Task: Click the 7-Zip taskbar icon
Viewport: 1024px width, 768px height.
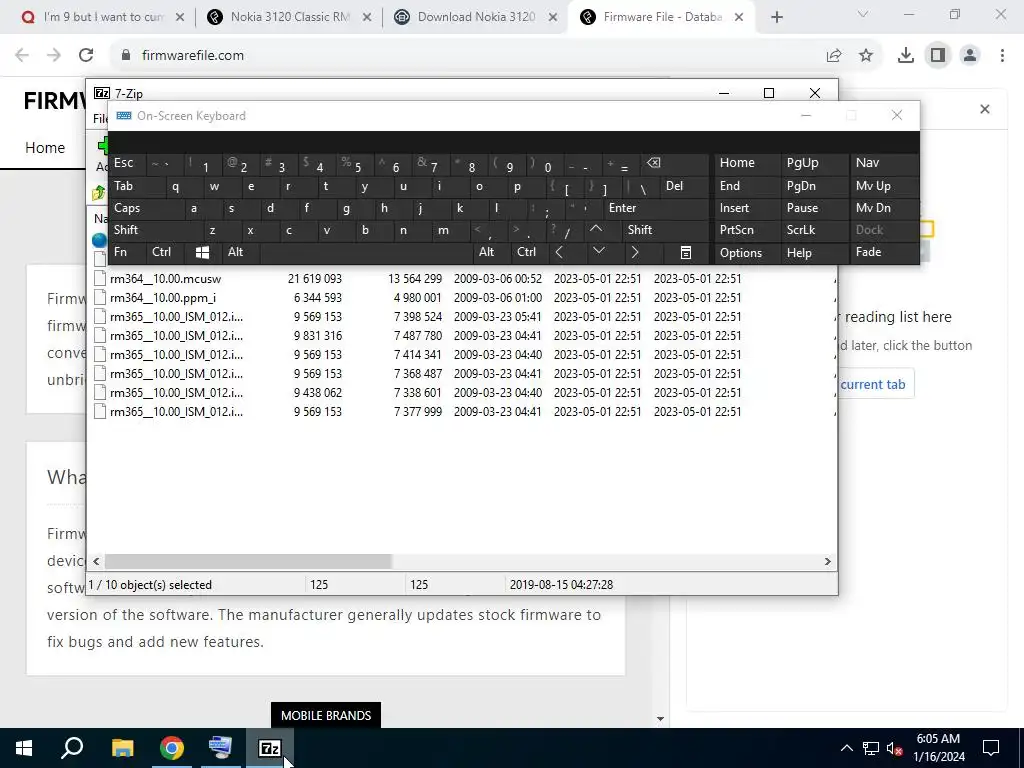Action: (270, 748)
